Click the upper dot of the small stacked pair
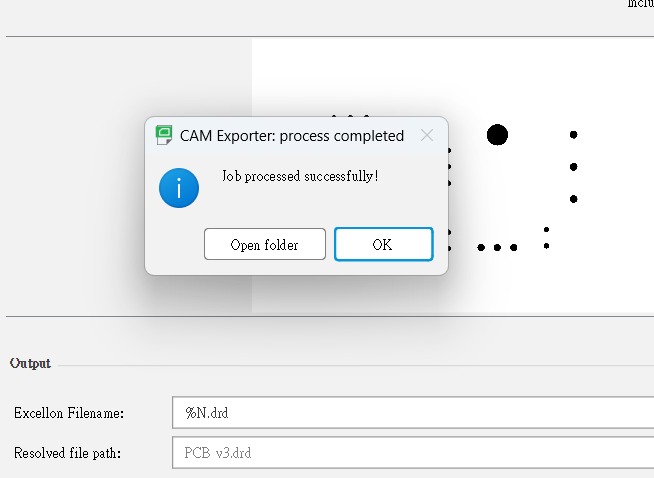The width and height of the screenshot is (654, 478). 546,230
